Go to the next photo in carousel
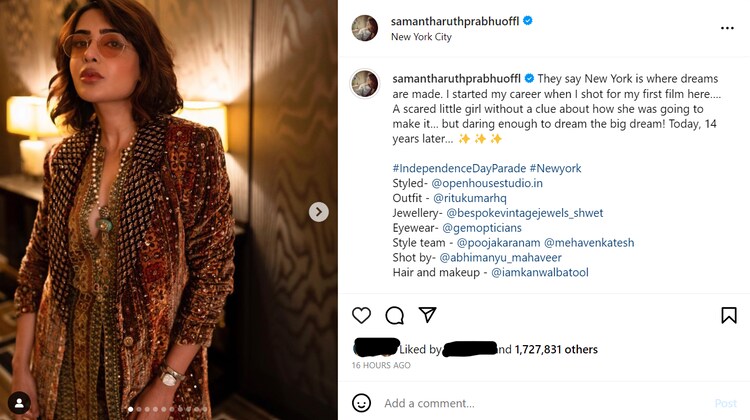 click(318, 212)
